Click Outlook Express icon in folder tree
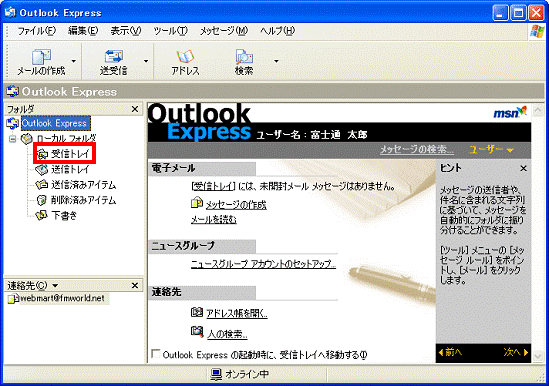Image resolution: width=549 pixels, height=386 pixels. click(13, 123)
